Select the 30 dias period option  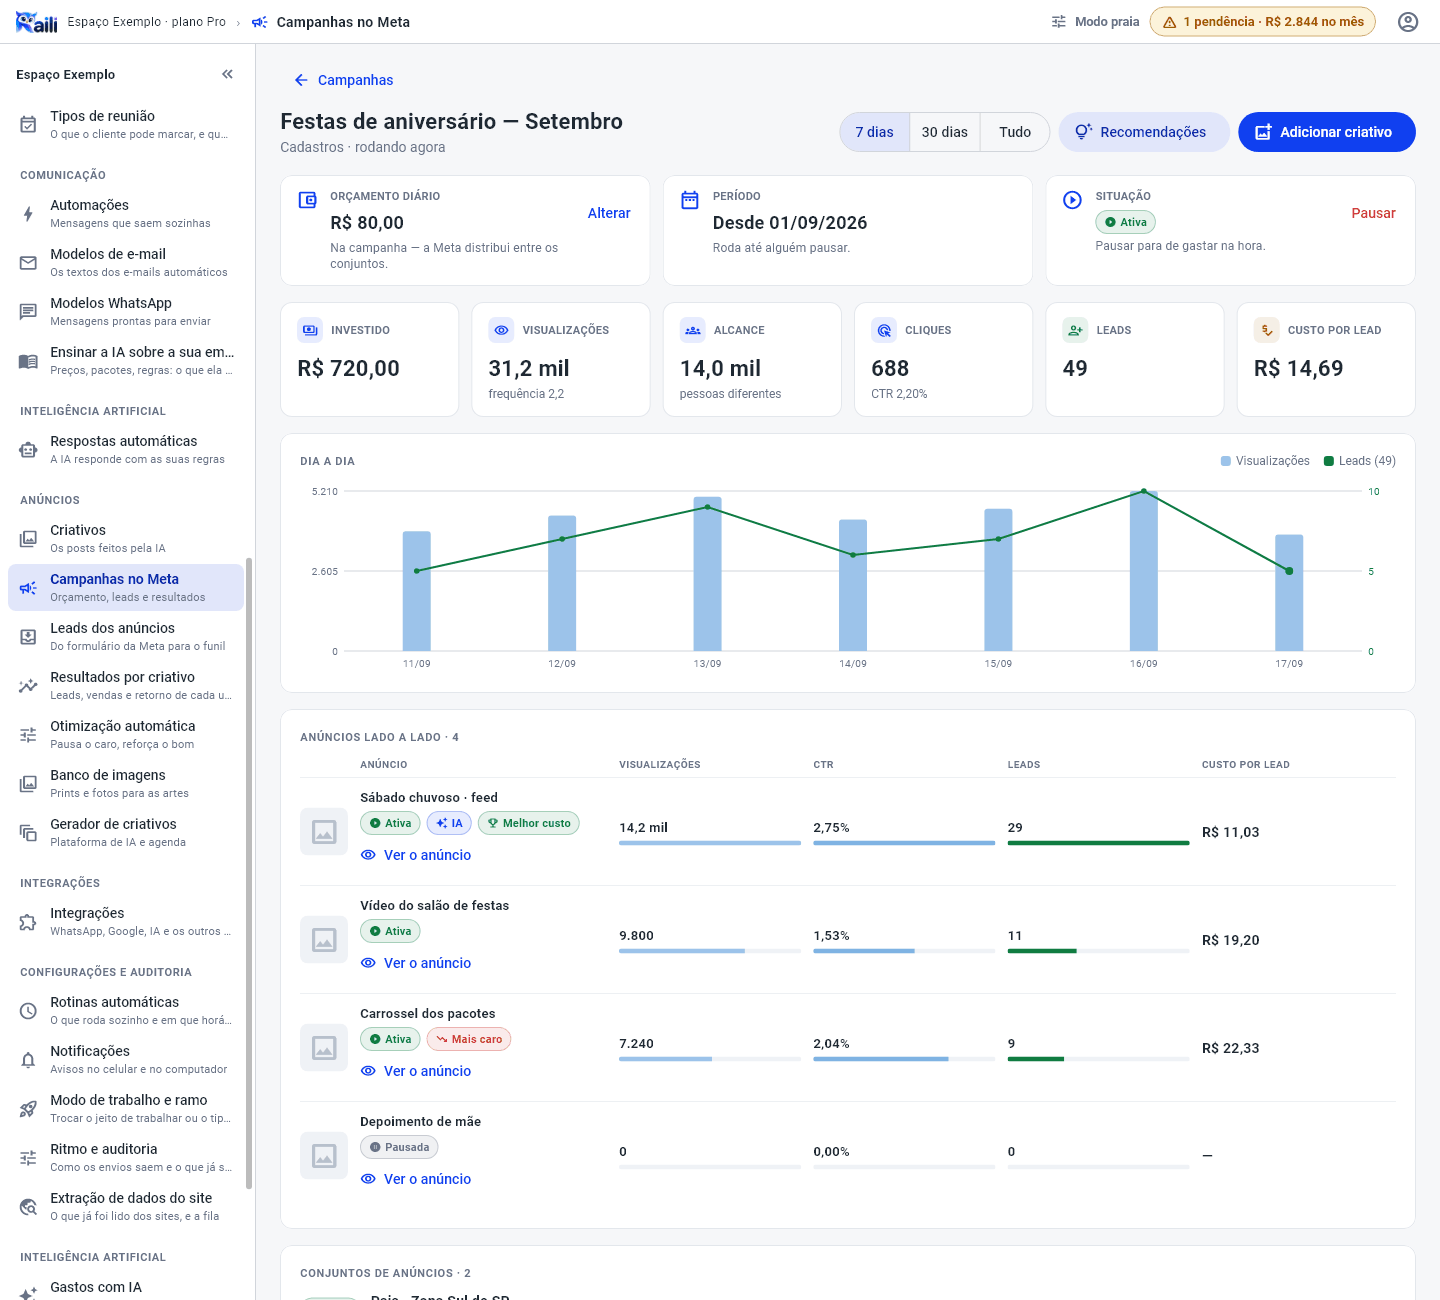[945, 132]
